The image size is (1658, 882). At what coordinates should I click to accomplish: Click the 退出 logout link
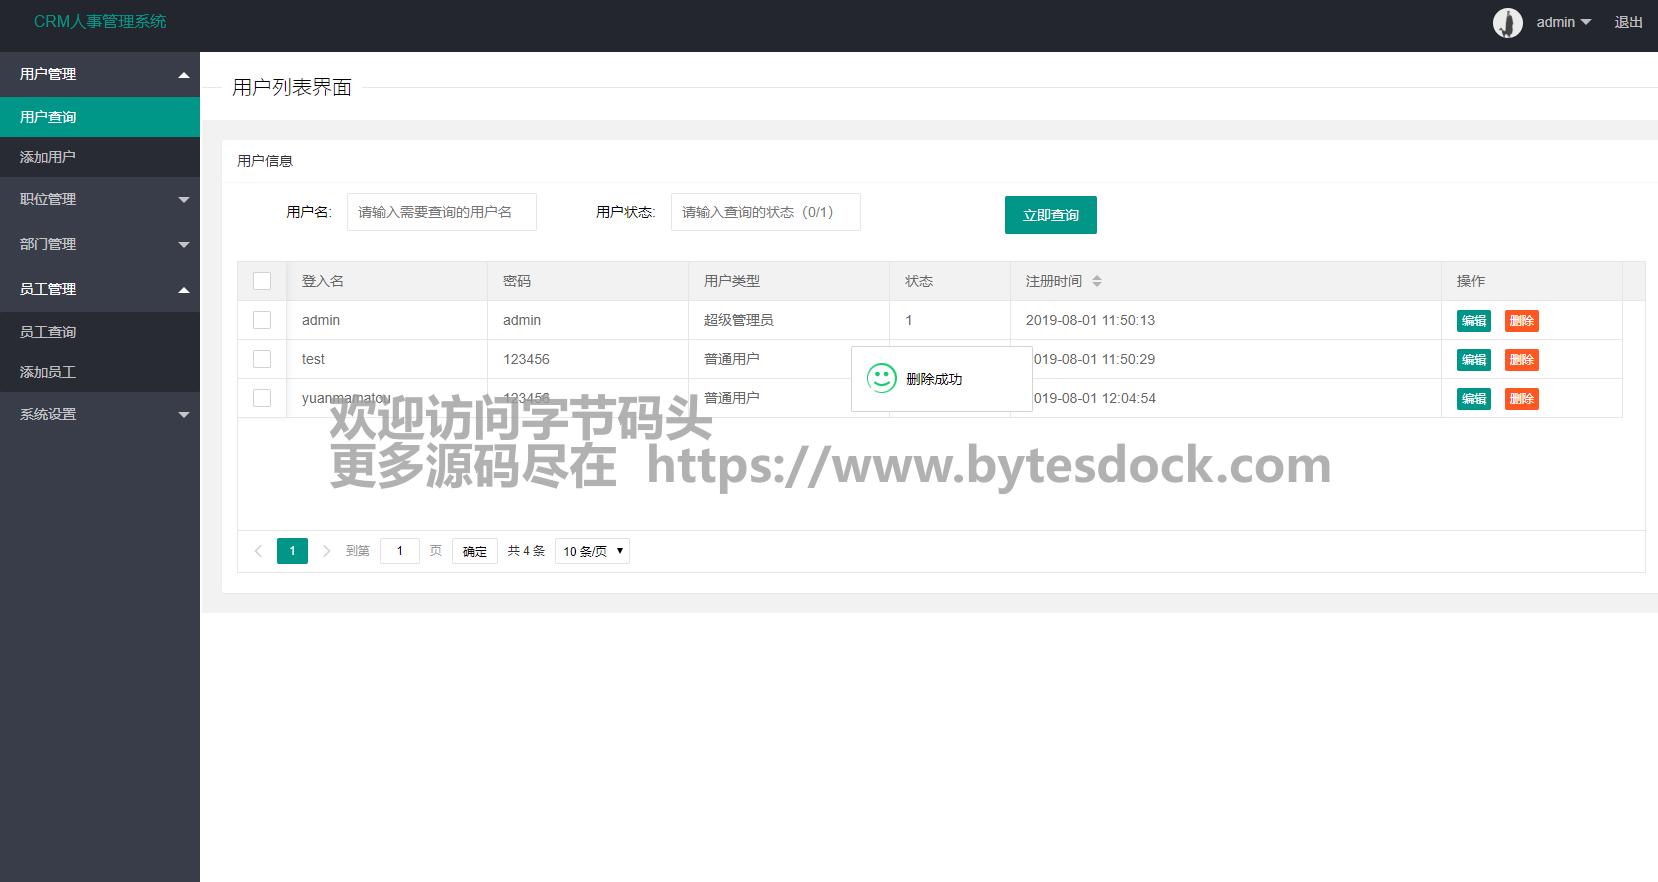pos(1628,22)
